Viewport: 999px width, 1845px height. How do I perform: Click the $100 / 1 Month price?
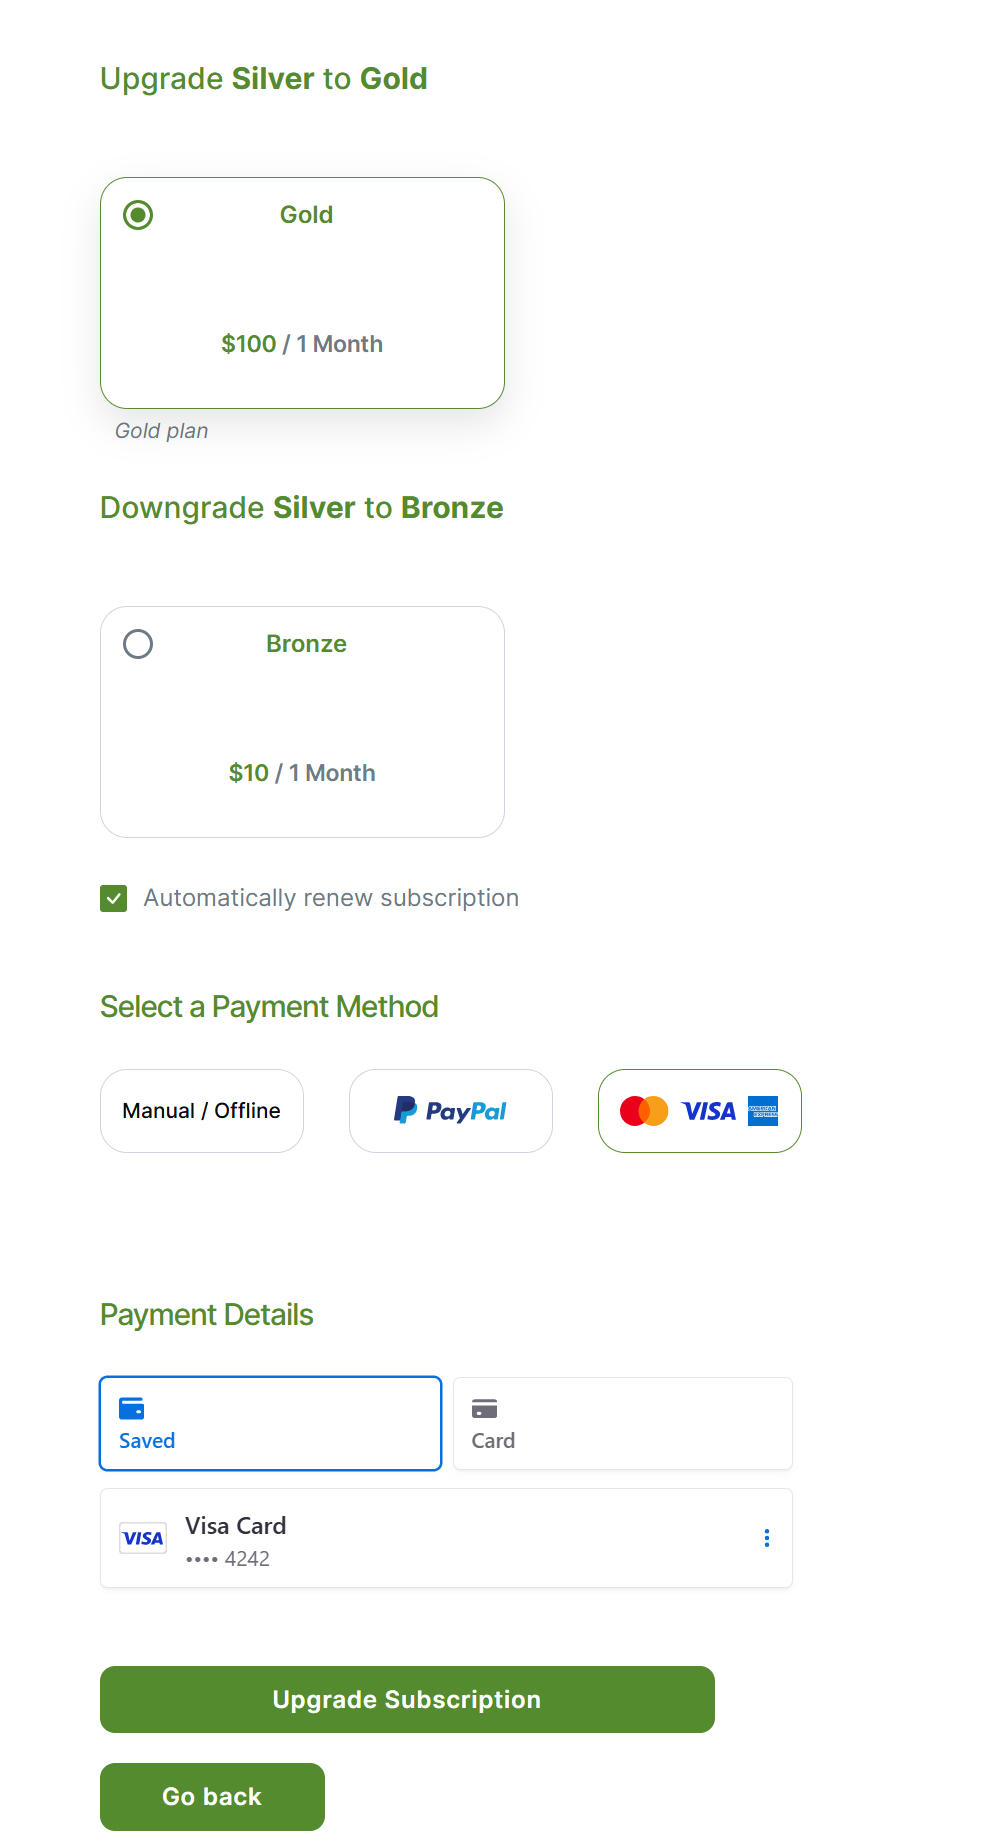302,344
